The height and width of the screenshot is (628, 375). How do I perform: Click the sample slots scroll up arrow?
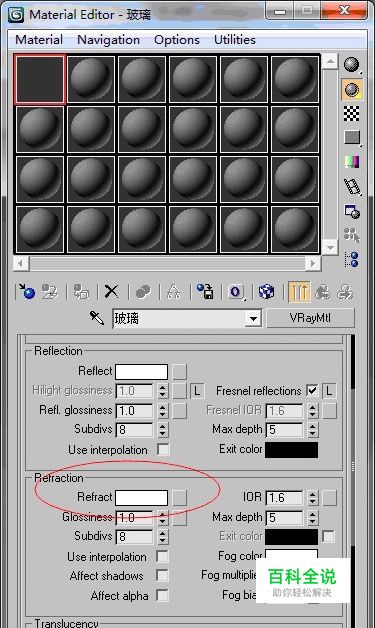tap(330, 61)
